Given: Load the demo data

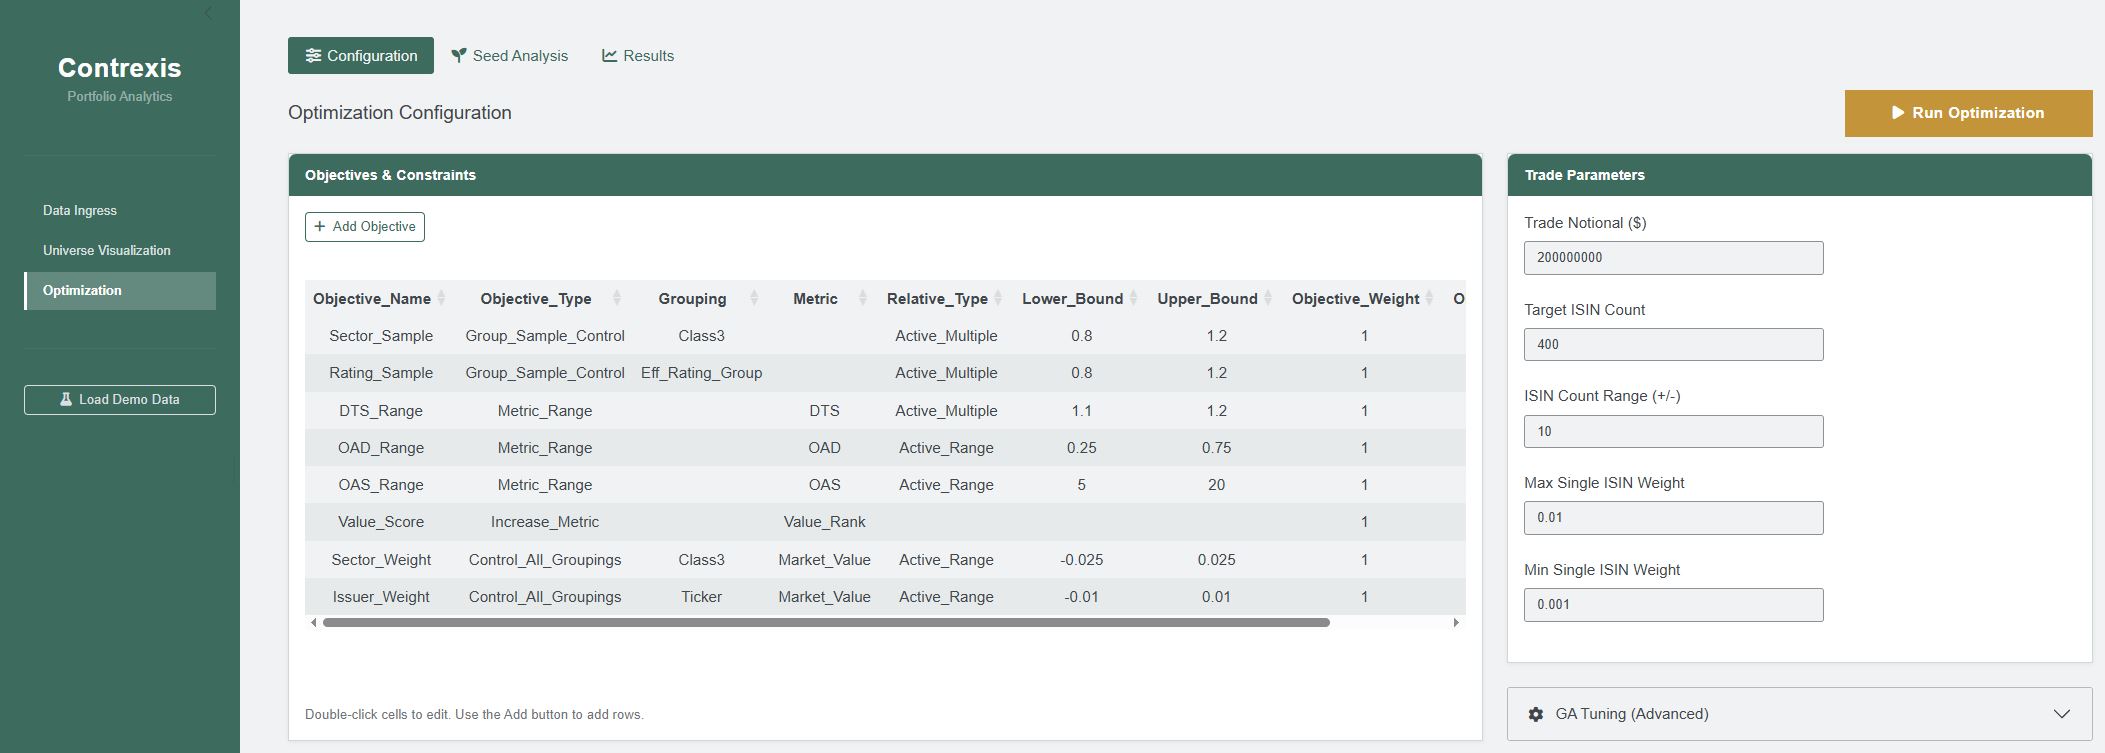Looking at the screenshot, I should (x=120, y=400).
